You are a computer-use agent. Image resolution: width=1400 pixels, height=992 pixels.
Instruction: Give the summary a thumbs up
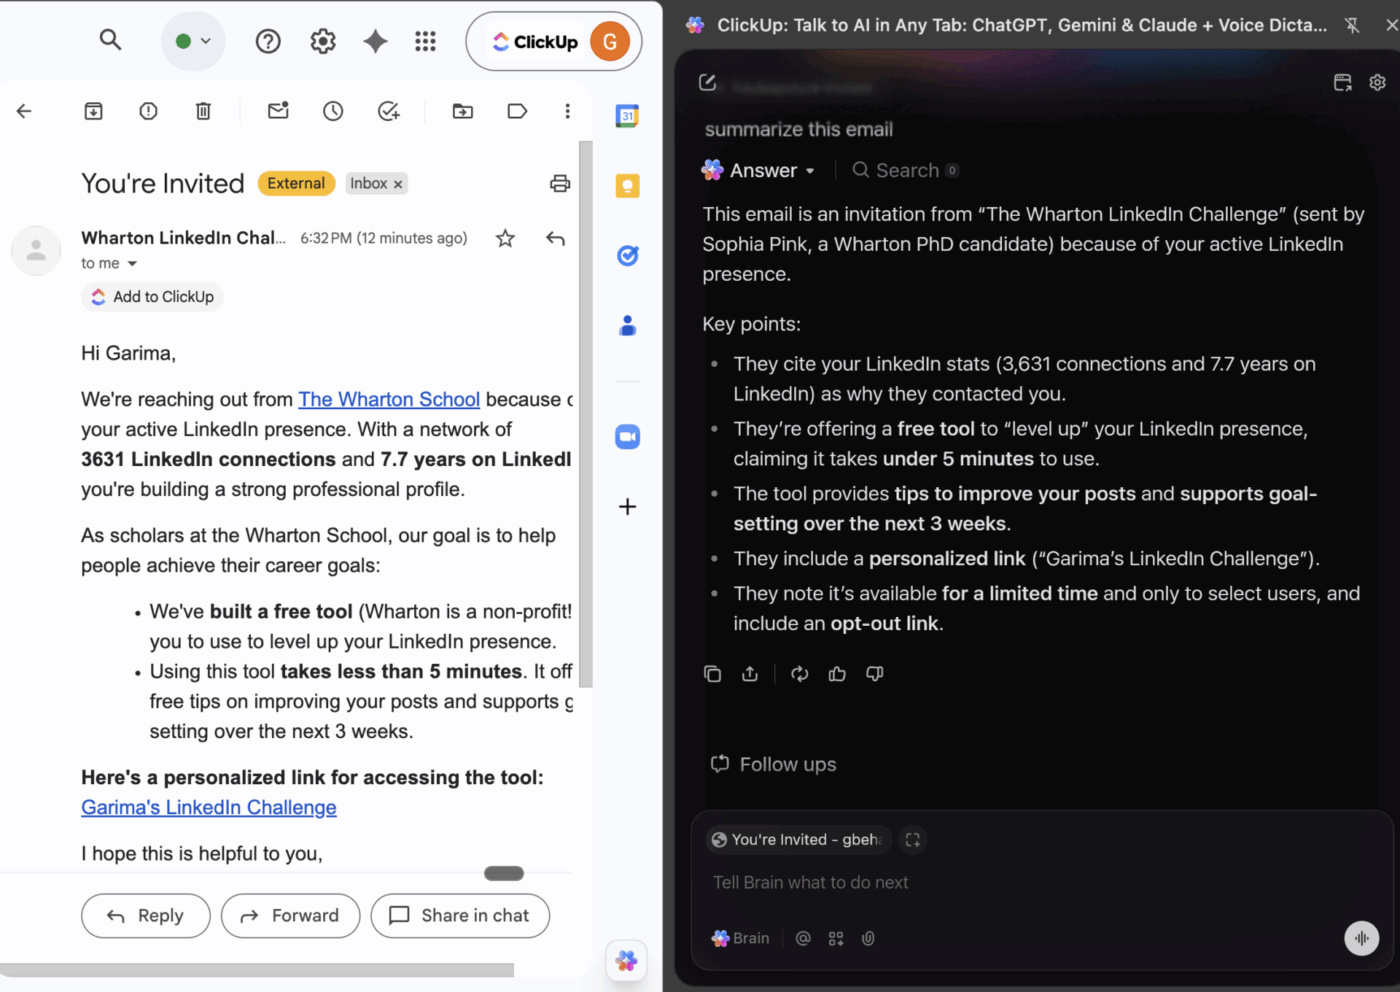tap(837, 674)
